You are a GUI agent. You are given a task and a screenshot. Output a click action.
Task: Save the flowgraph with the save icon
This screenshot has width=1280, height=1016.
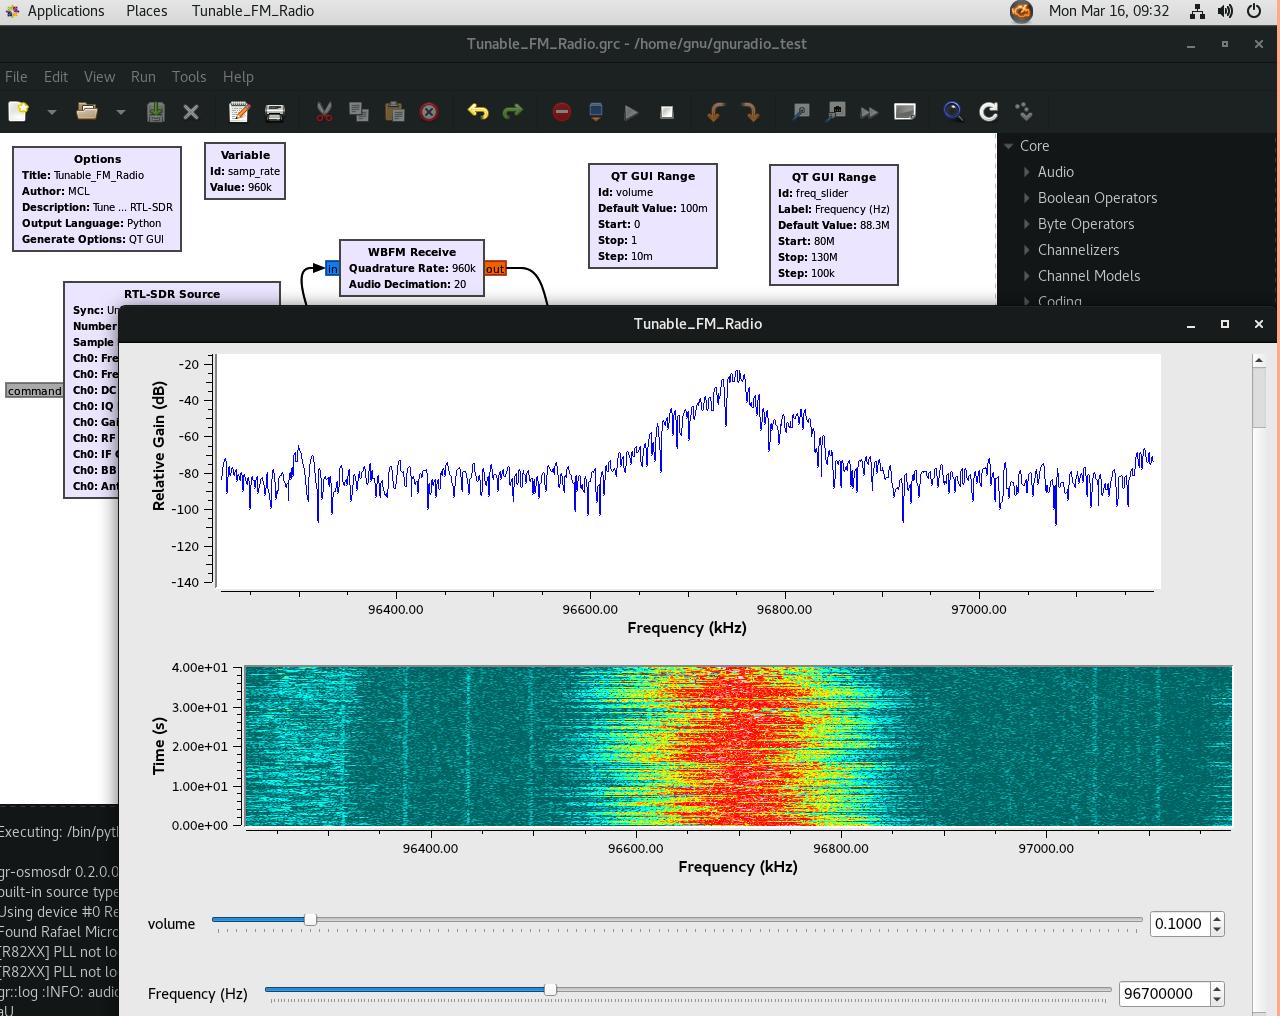156,112
